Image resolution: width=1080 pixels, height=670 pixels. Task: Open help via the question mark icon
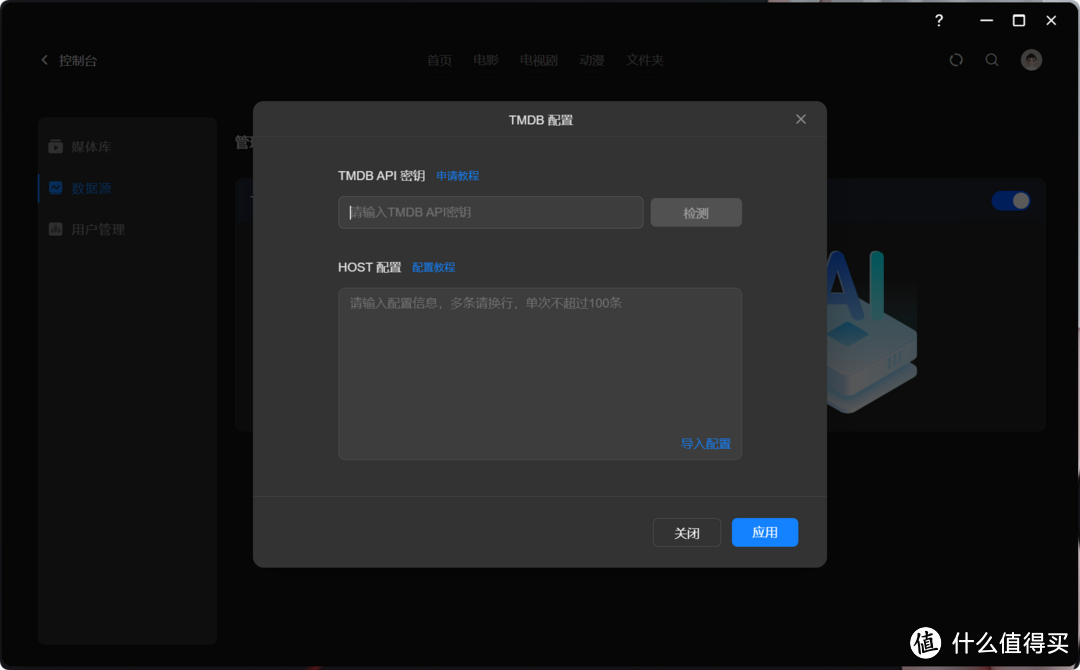click(x=938, y=20)
